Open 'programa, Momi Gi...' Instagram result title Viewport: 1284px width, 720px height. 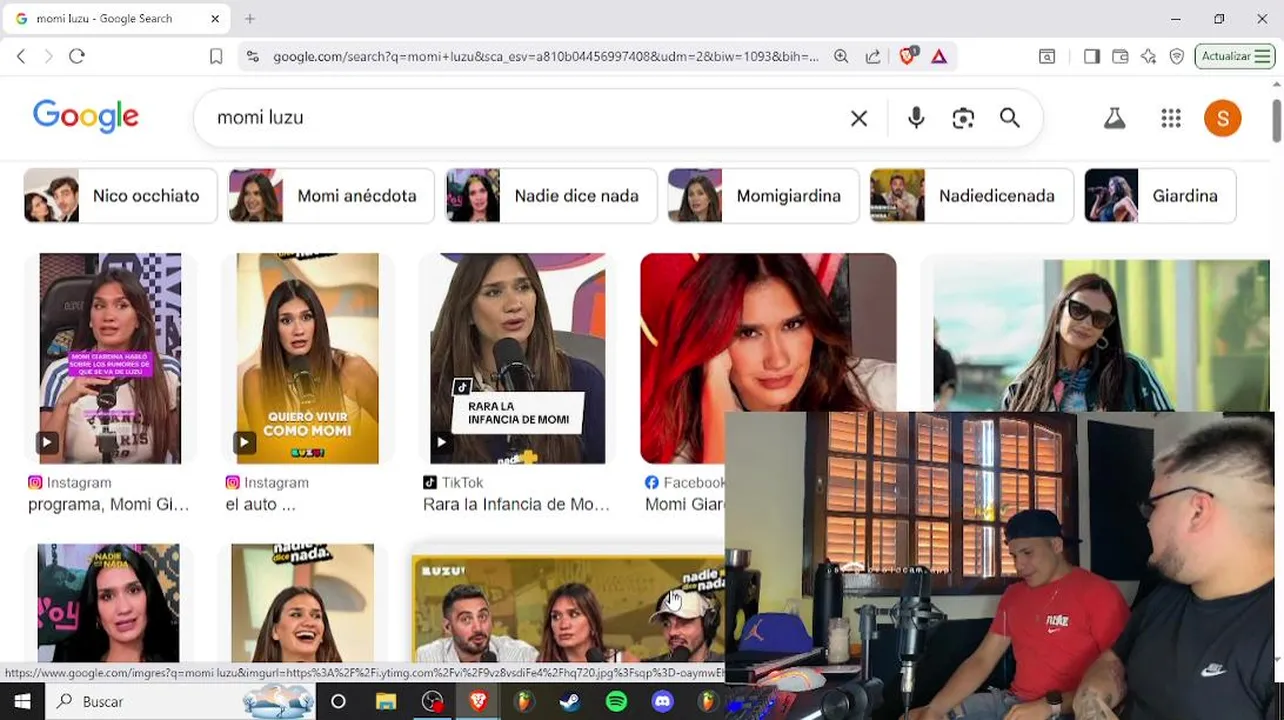[108, 505]
